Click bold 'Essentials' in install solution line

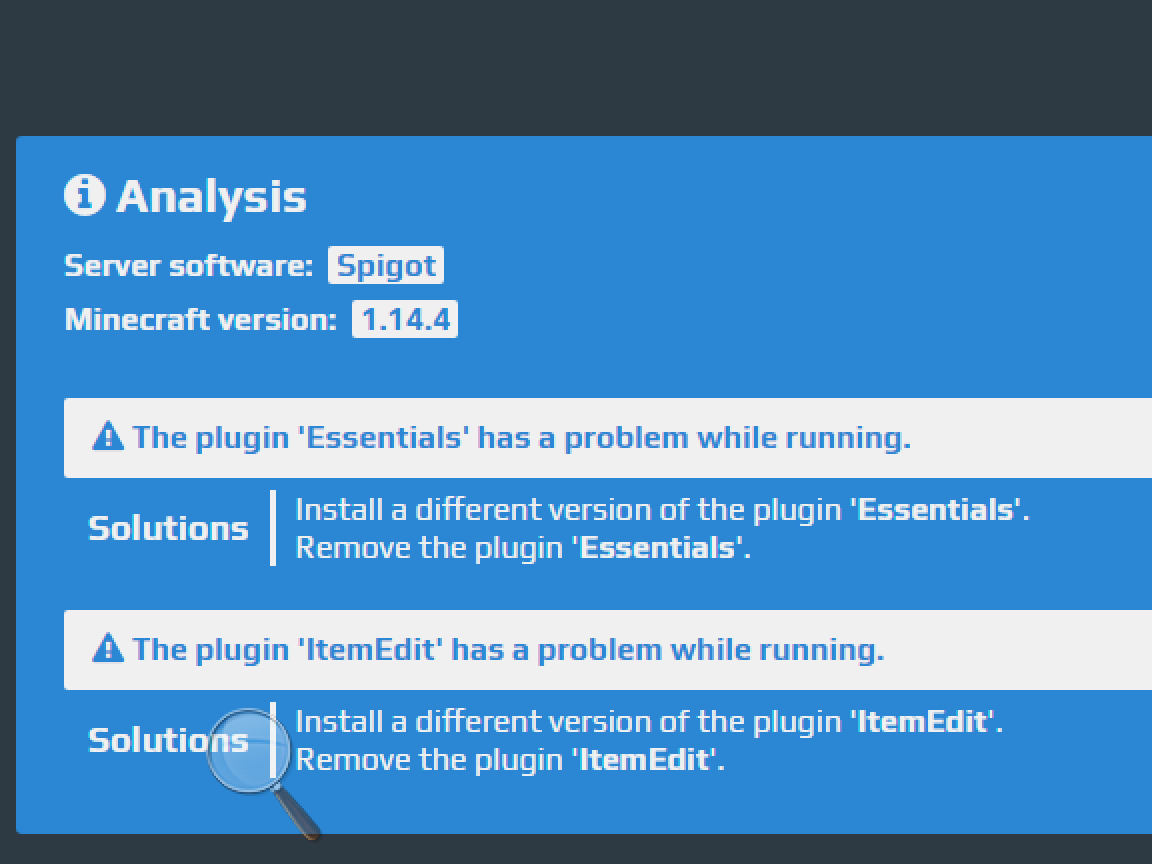[936, 509]
